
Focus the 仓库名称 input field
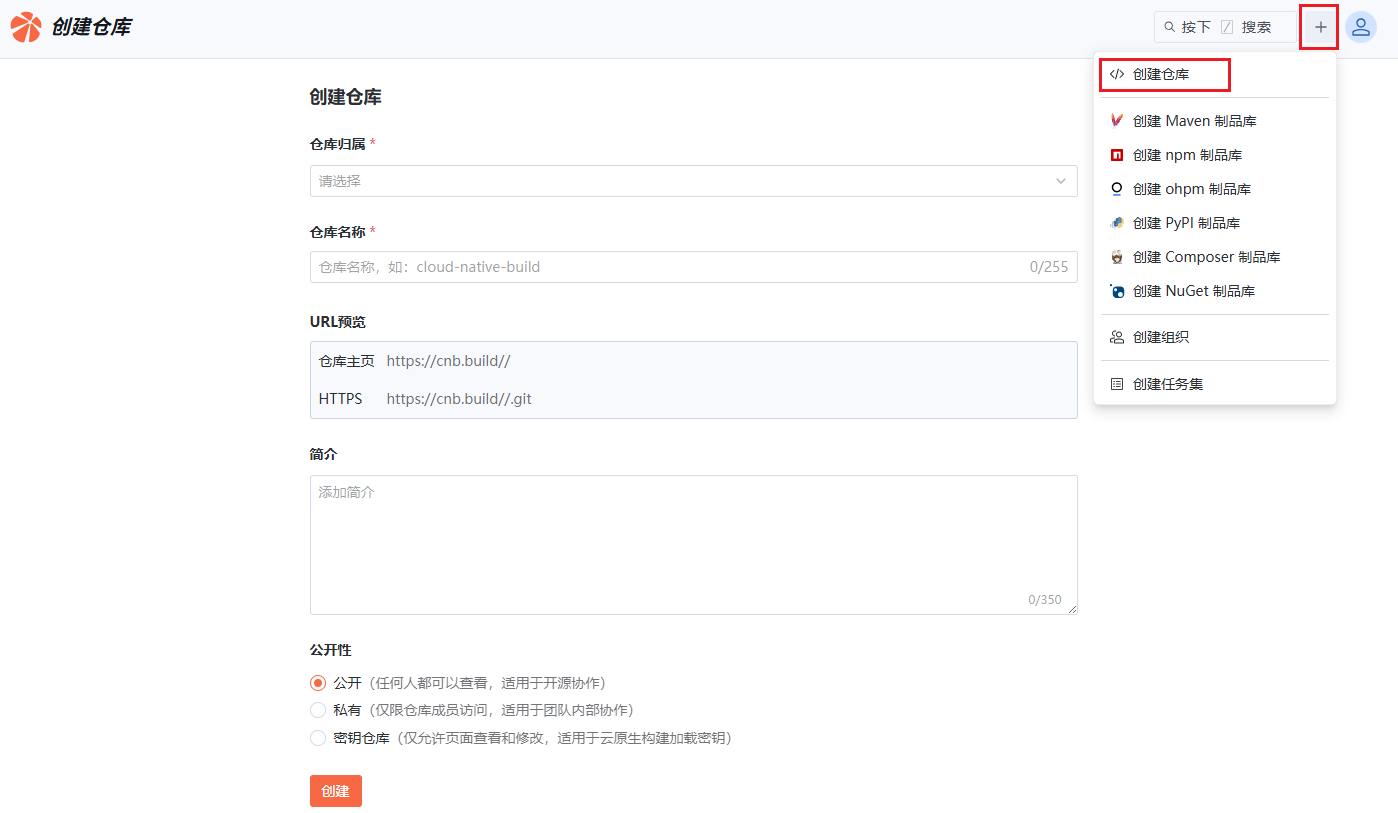pyautogui.click(x=693, y=267)
